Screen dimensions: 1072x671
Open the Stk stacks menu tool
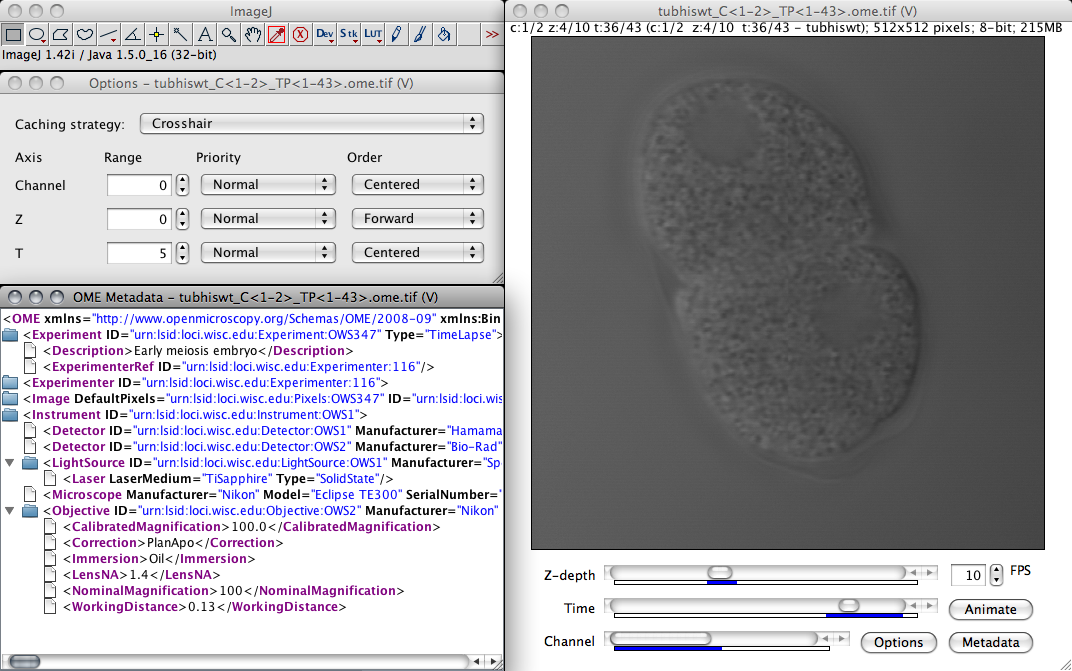point(349,34)
